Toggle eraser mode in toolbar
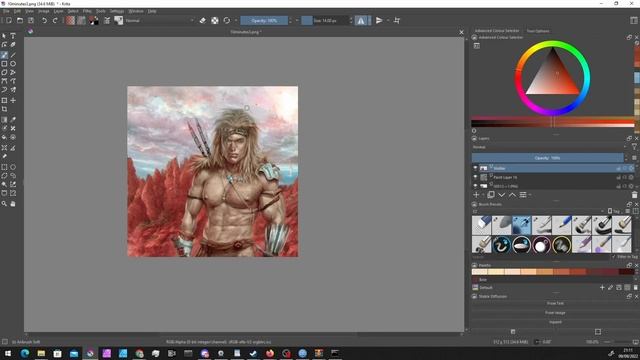 coord(203,20)
